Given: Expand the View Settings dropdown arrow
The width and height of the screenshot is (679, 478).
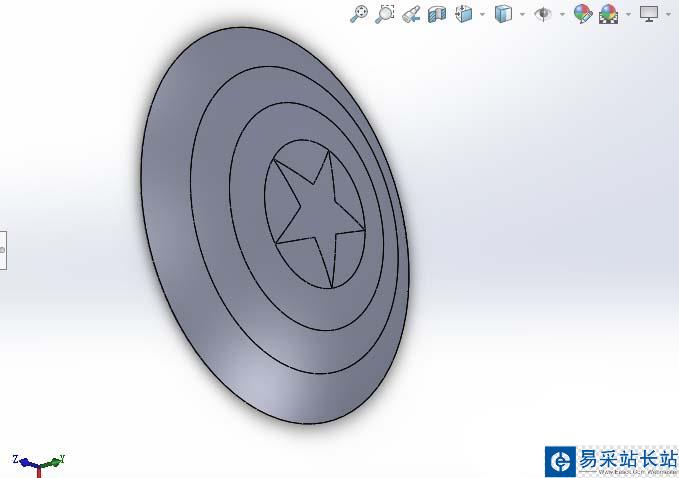Looking at the screenshot, I should pos(668,14).
